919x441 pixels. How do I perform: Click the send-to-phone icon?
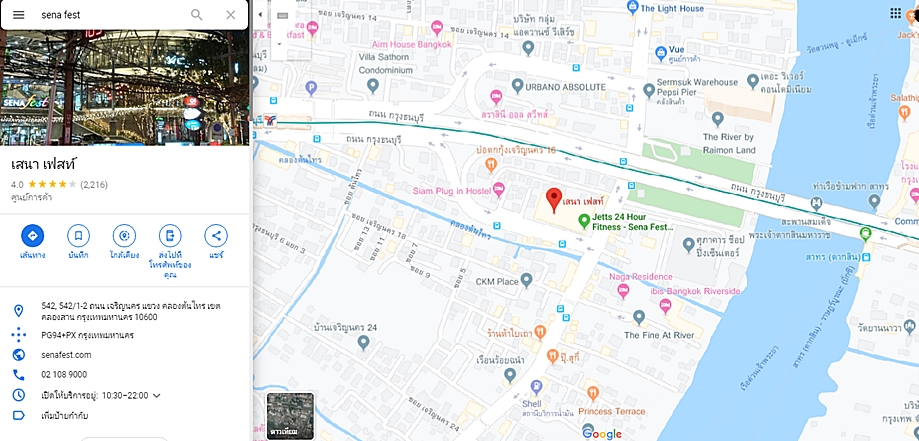pyautogui.click(x=170, y=236)
